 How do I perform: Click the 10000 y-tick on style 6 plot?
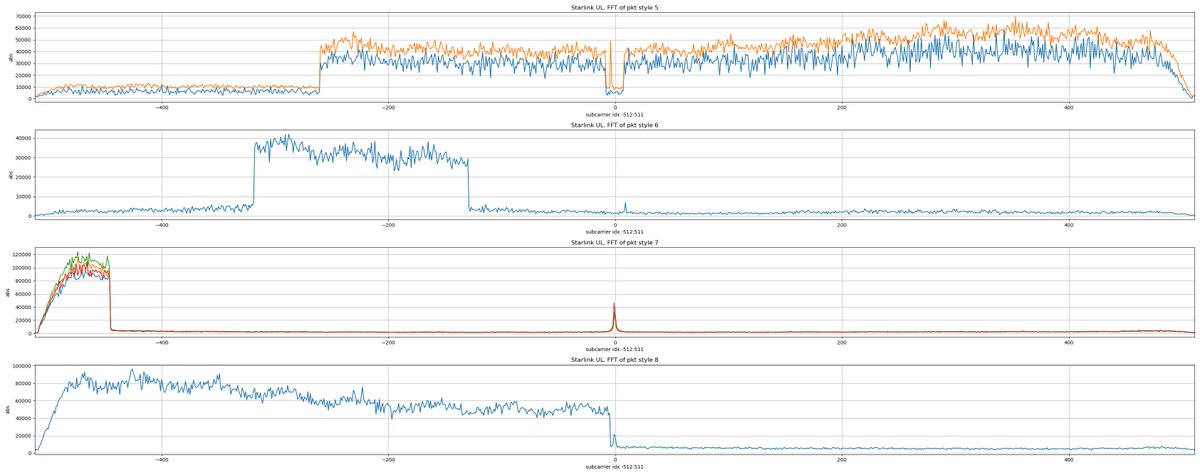22,196
